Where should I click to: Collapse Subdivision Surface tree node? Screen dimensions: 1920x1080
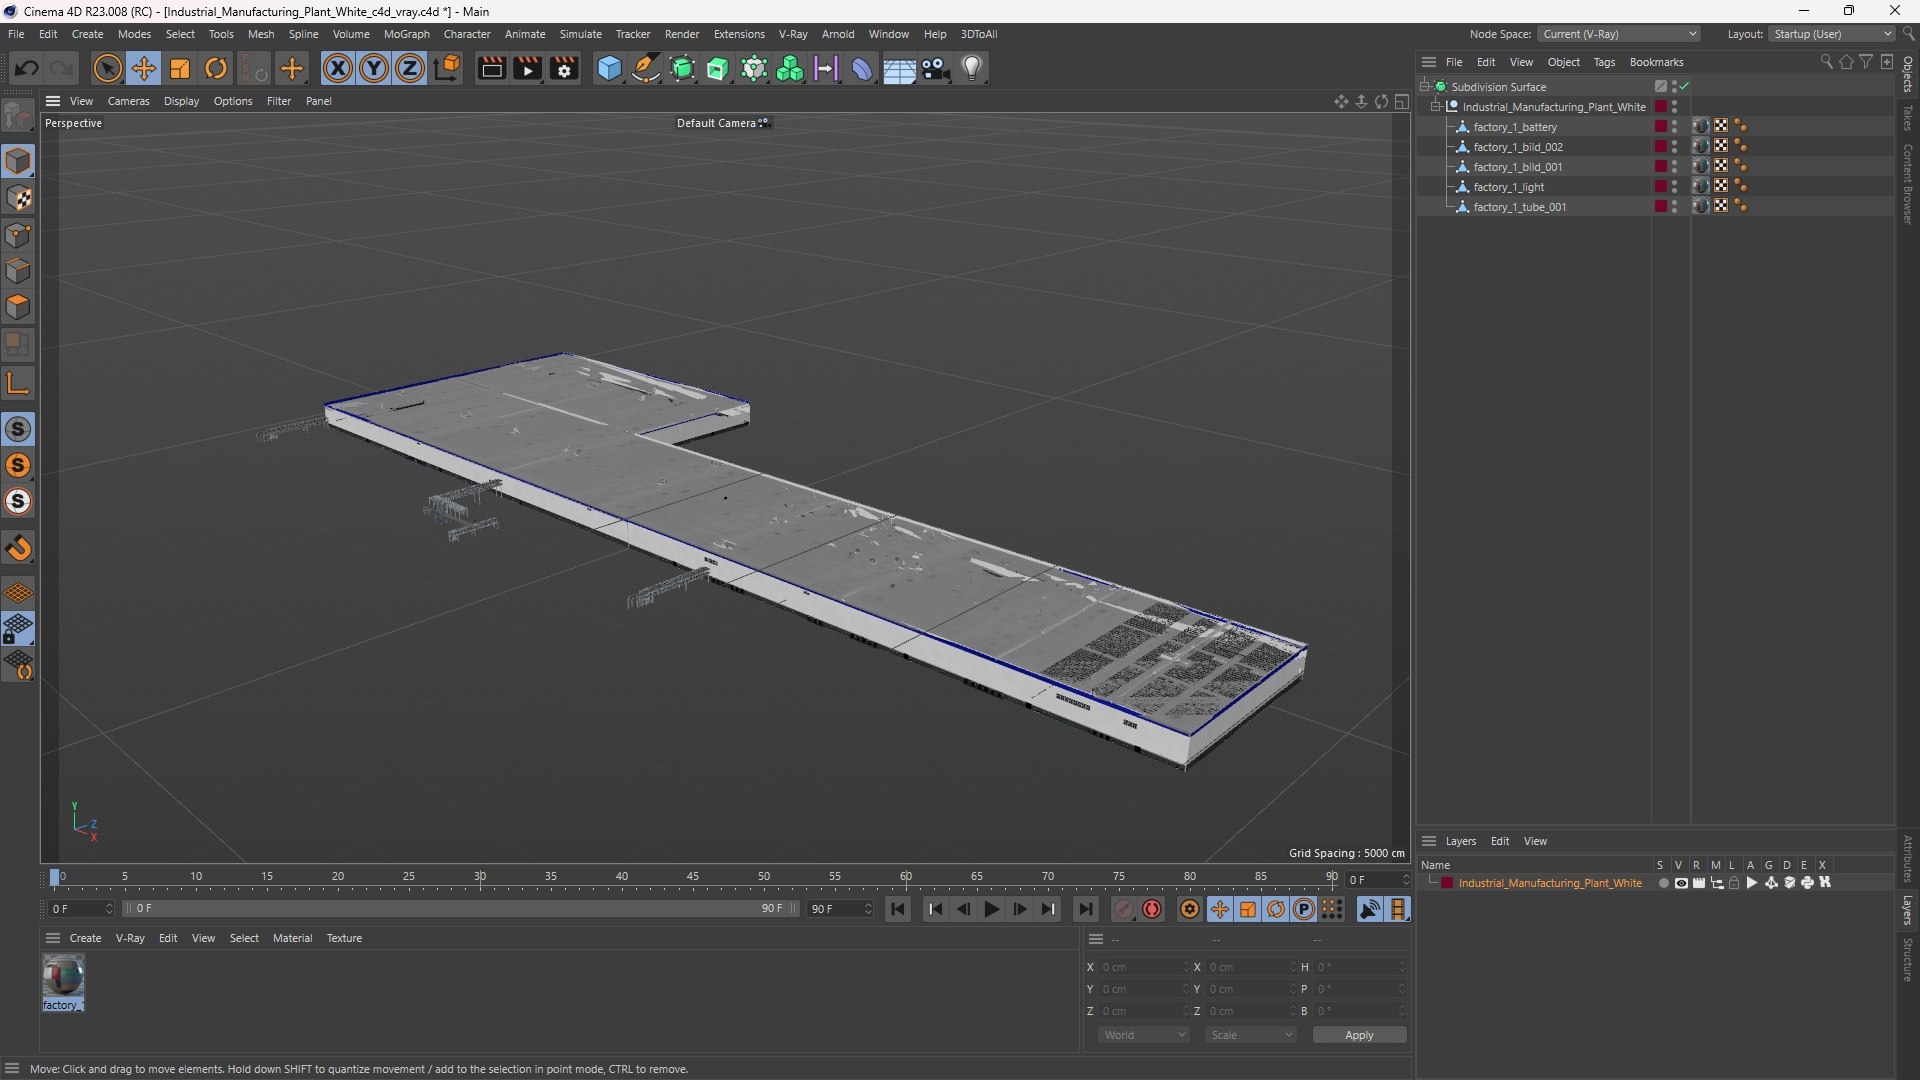tap(1425, 87)
